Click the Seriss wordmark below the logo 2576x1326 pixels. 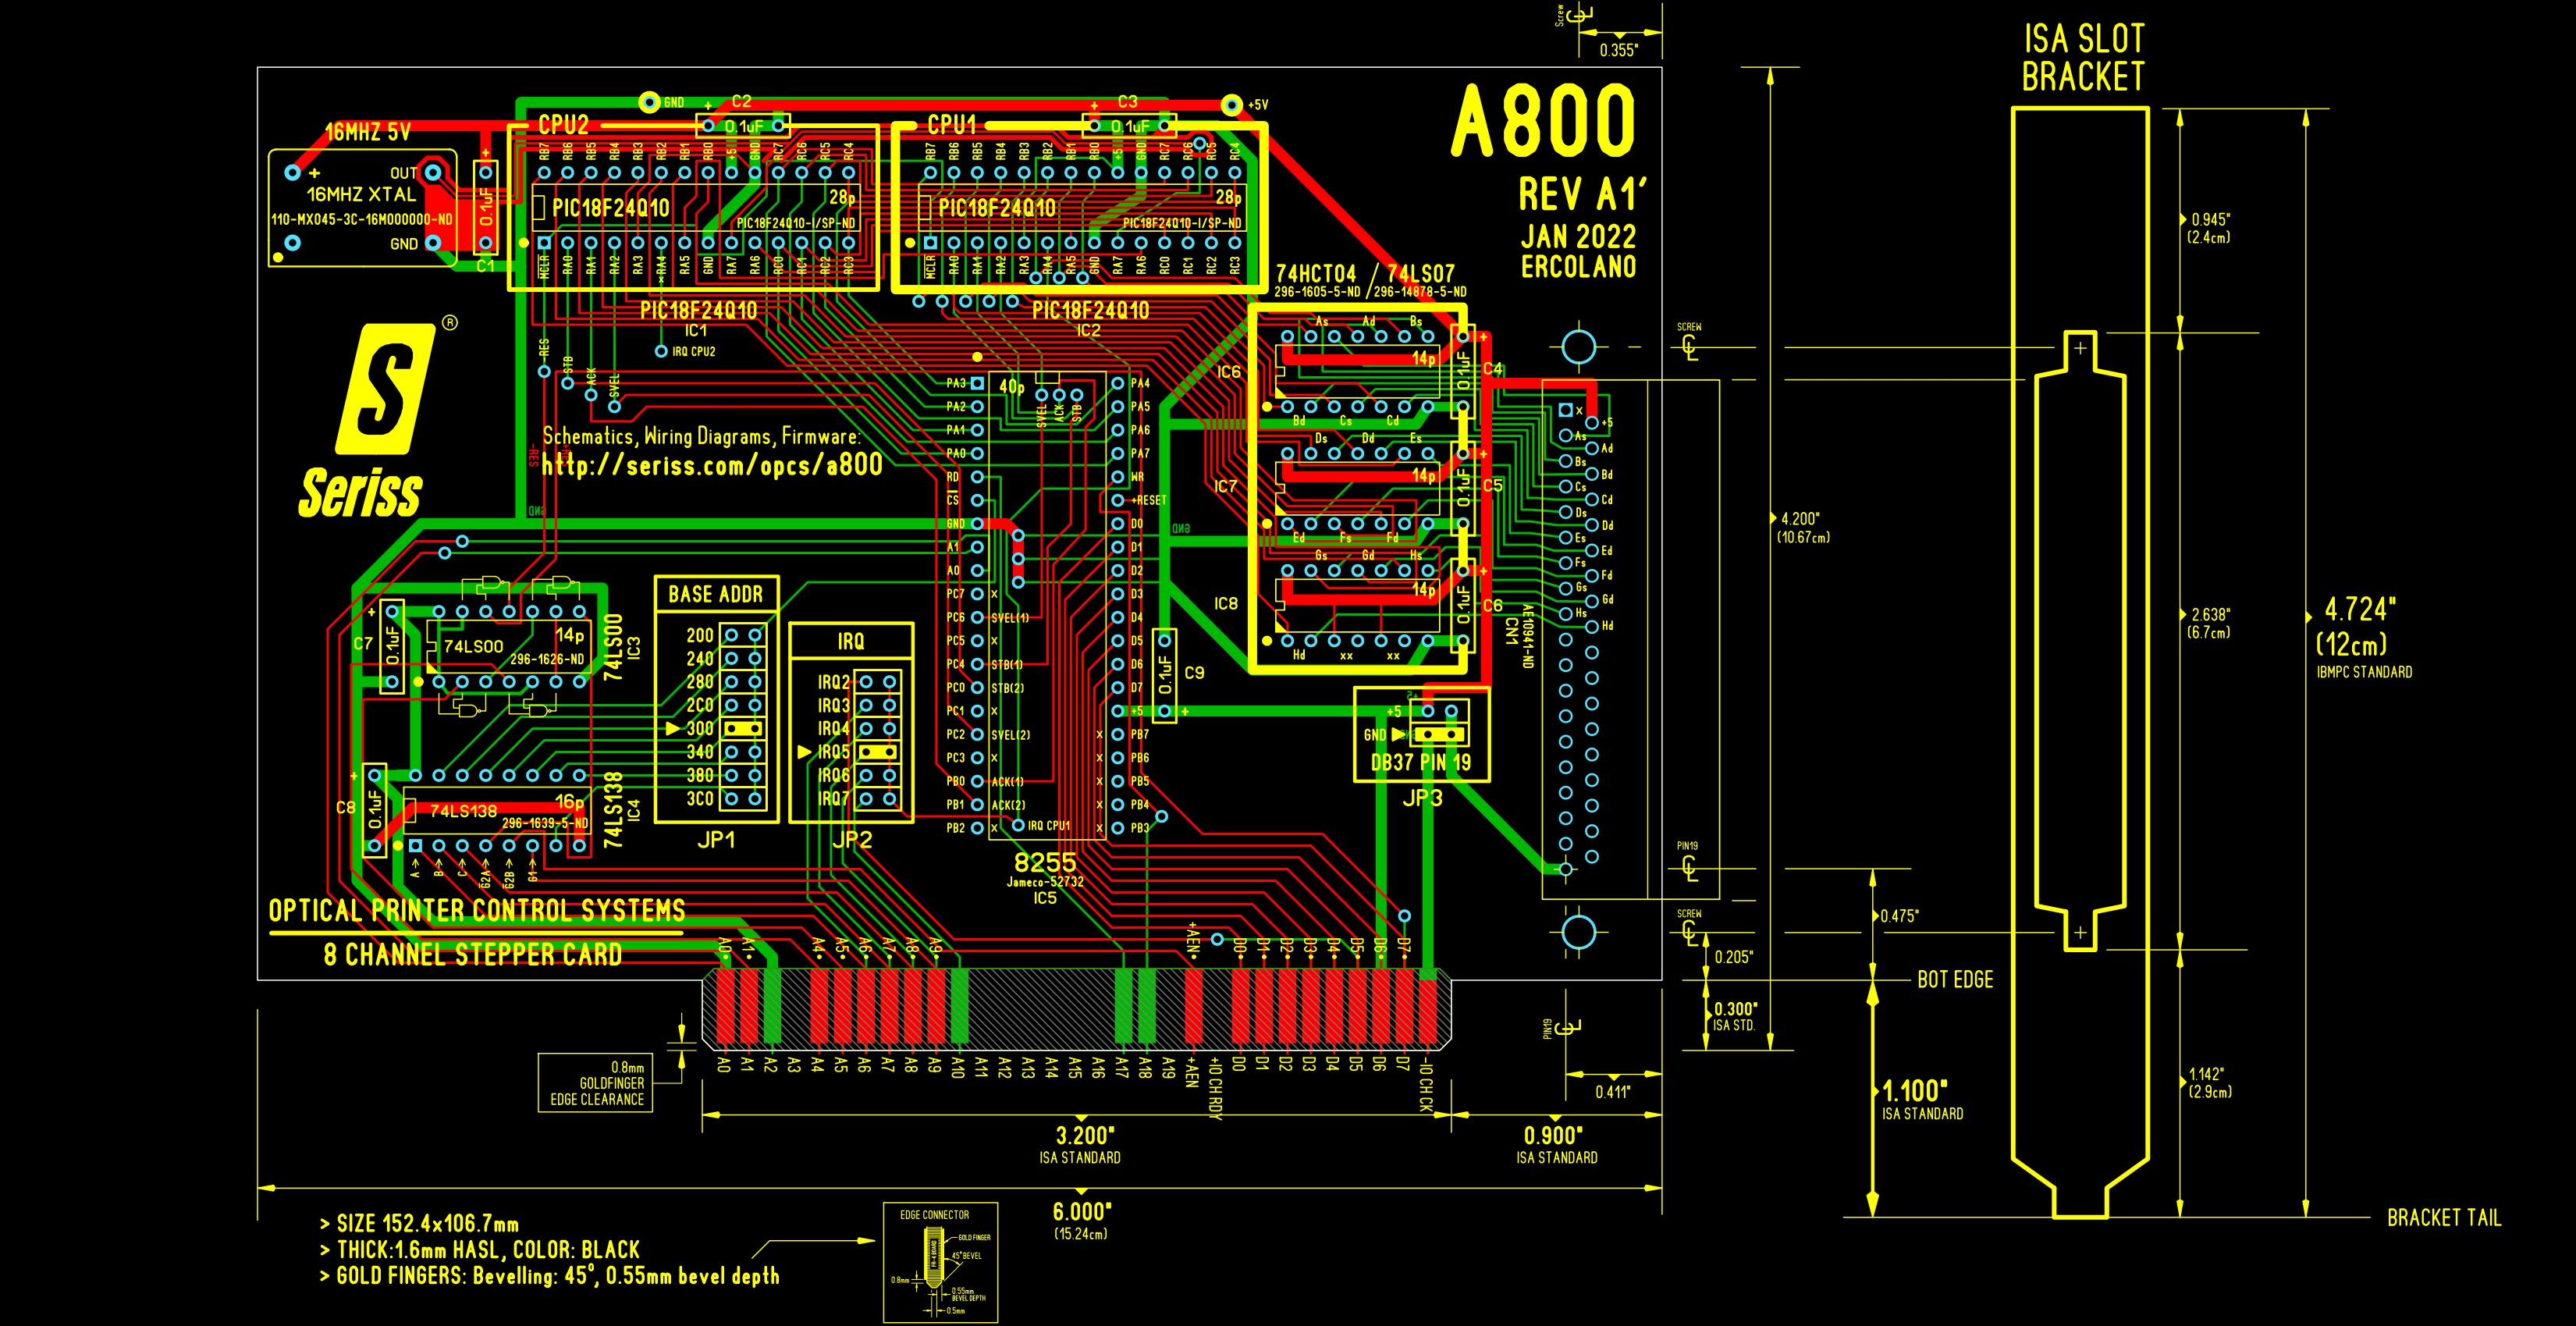click(360, 492)
